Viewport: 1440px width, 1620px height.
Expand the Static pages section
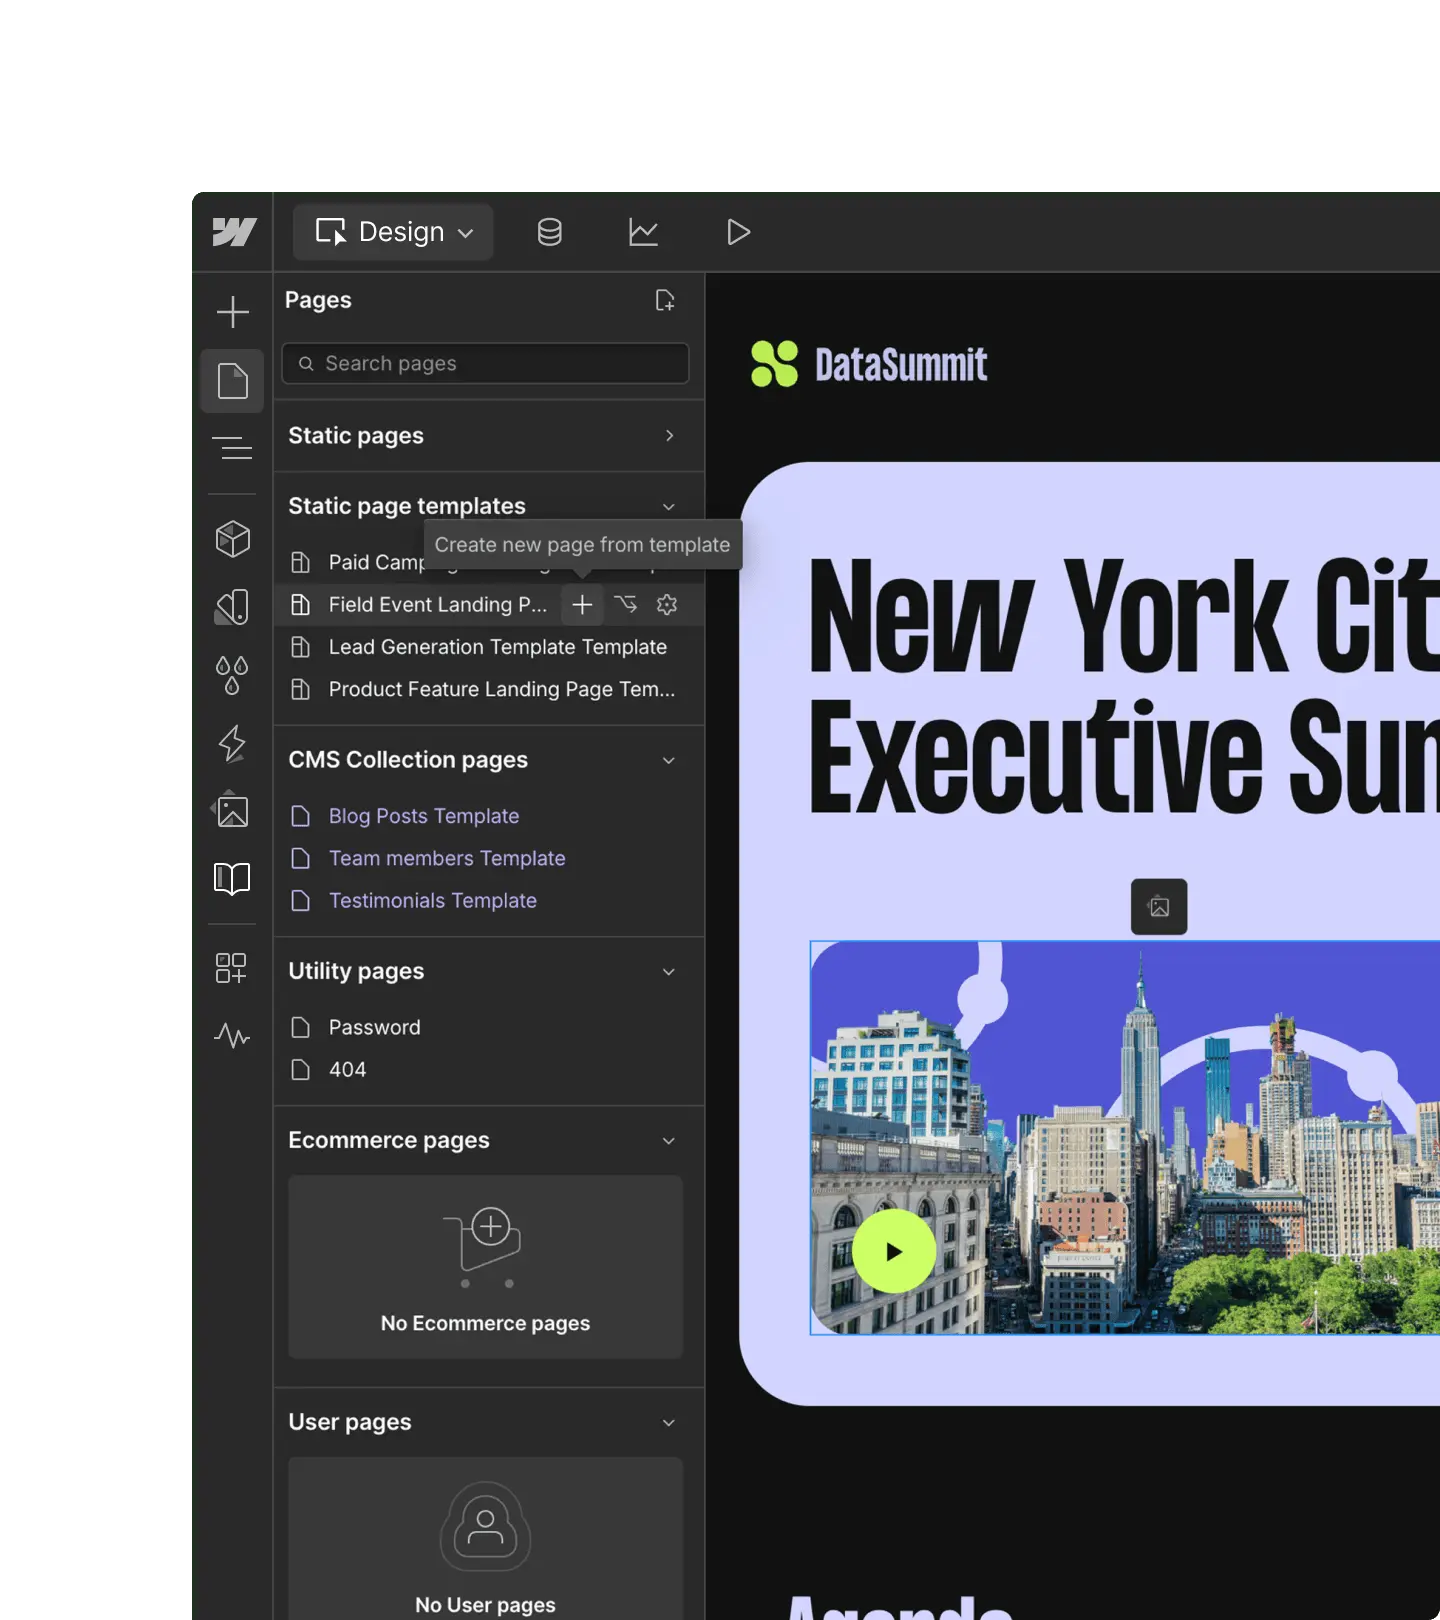coord(669,436)
